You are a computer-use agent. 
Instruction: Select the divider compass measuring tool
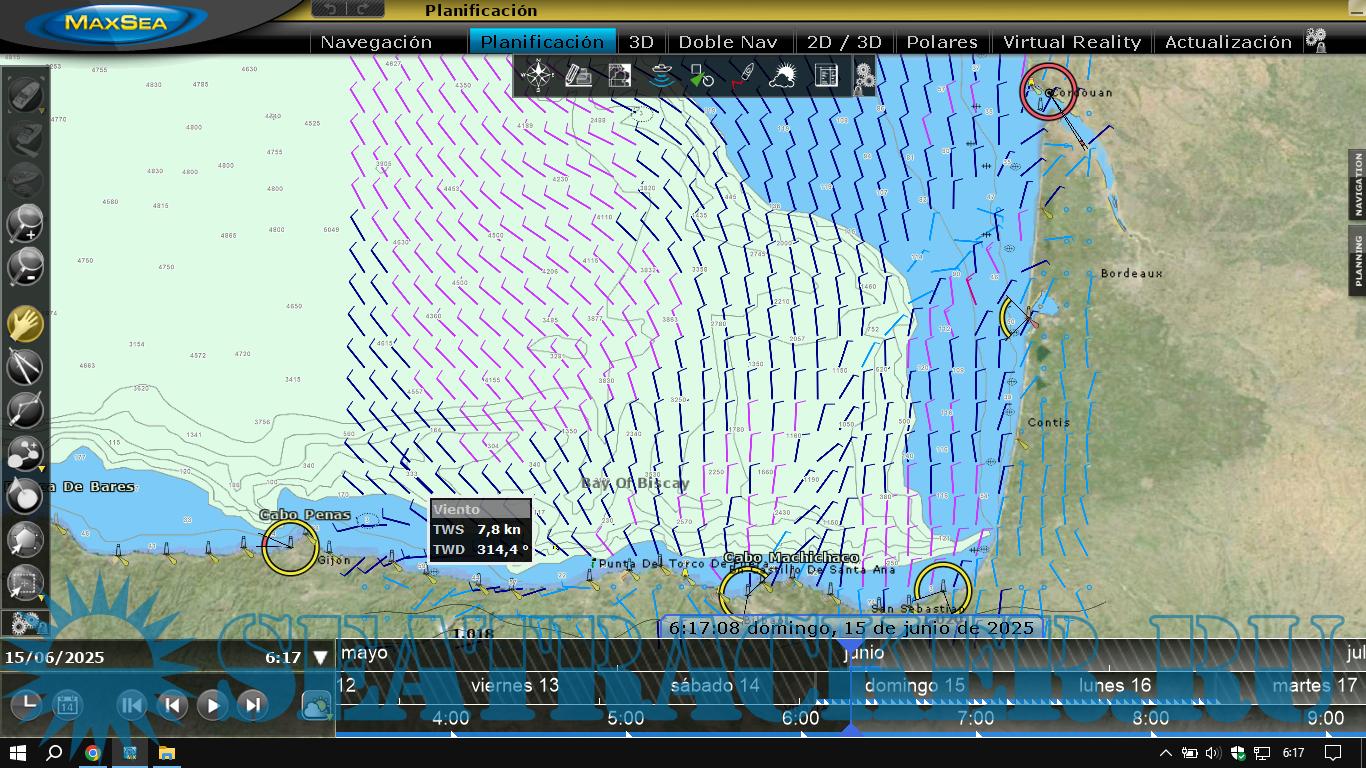(25, 367)
